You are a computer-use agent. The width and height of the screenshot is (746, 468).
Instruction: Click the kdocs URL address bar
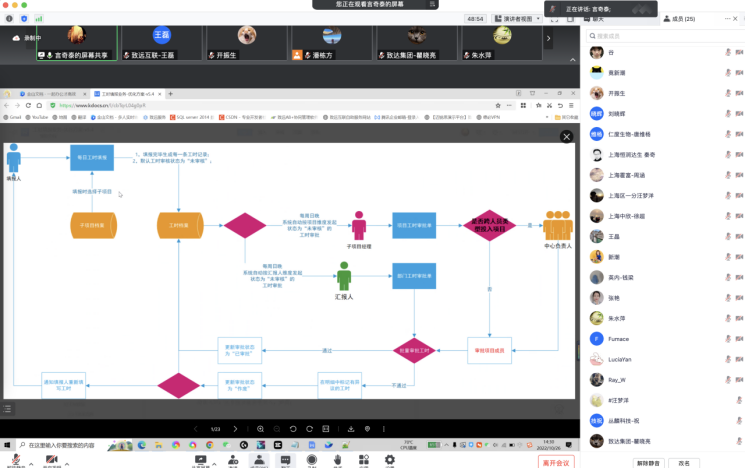click(271, 106)
